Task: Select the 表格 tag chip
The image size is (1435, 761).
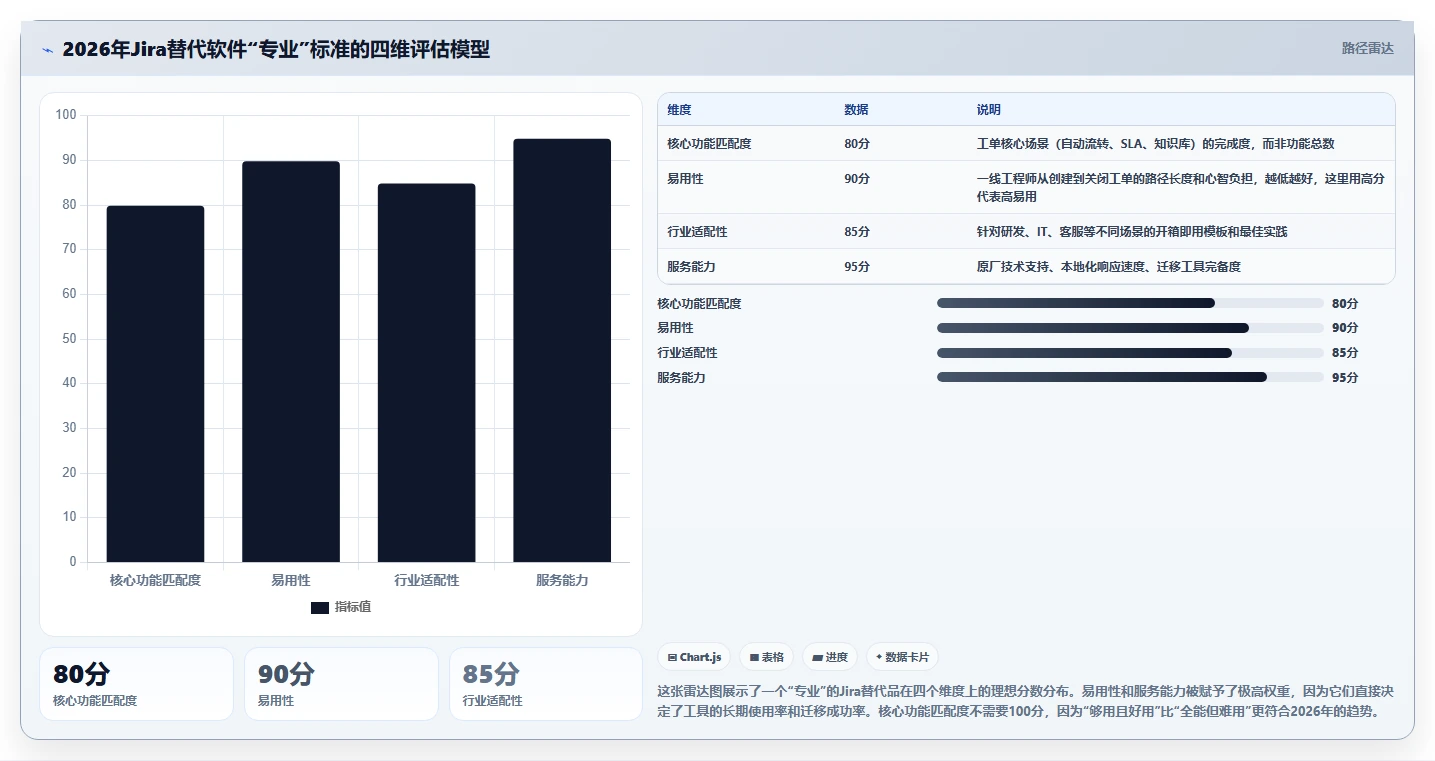Action: coord(767,657)
